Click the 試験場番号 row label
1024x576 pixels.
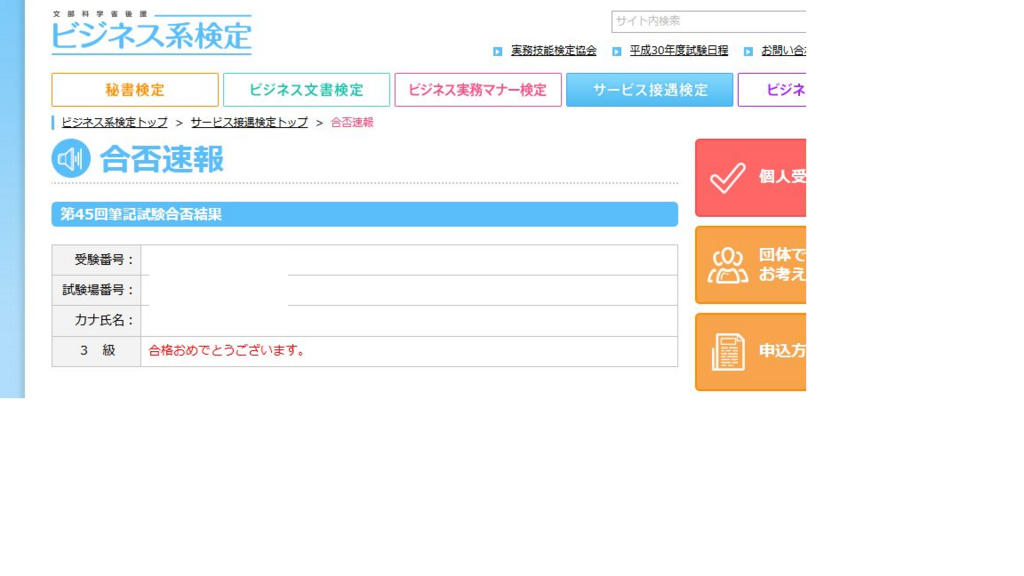click(x=97, y=290)
